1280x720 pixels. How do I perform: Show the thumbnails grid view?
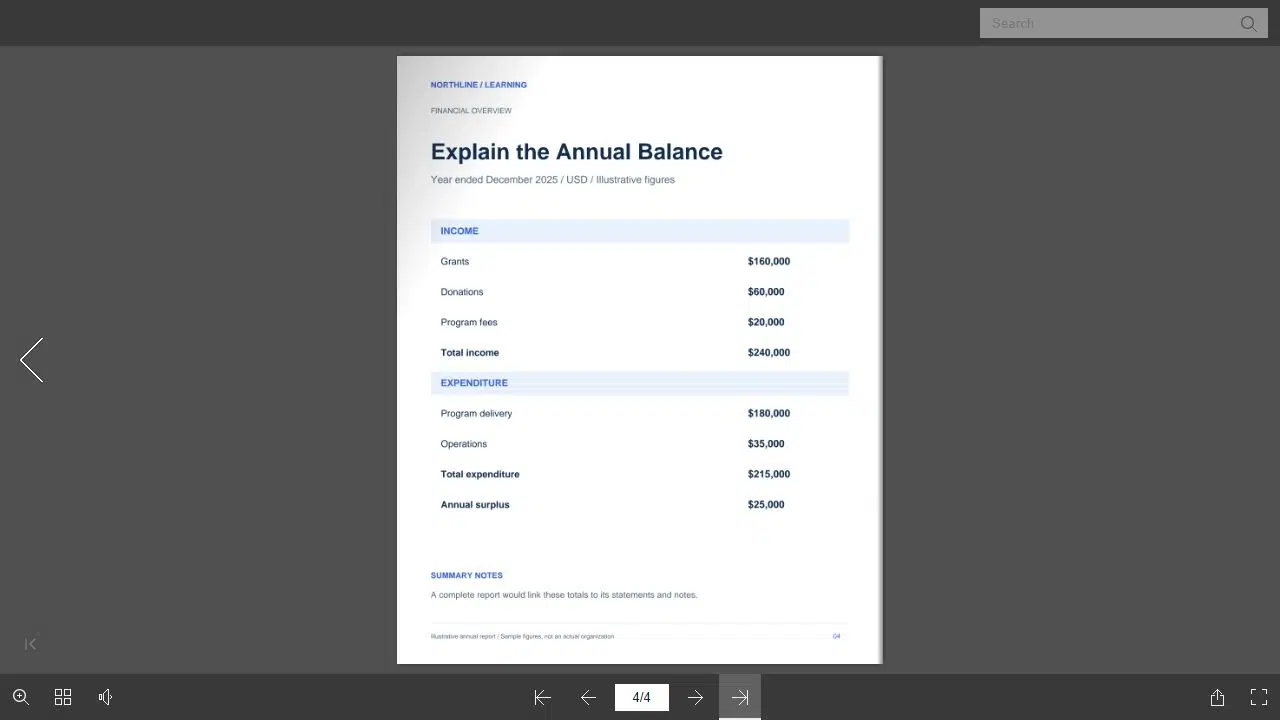[x=63, y=697]
